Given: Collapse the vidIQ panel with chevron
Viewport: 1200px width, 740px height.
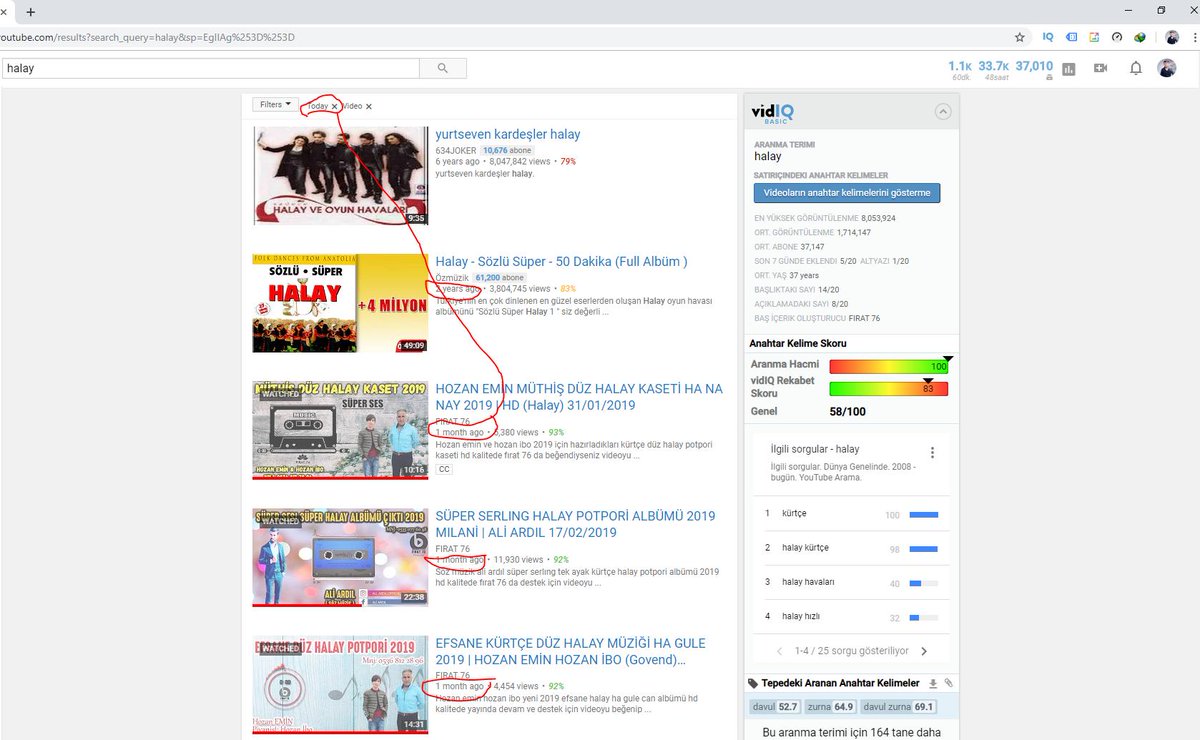Looking at the screenshot, I should coord(942,112).
